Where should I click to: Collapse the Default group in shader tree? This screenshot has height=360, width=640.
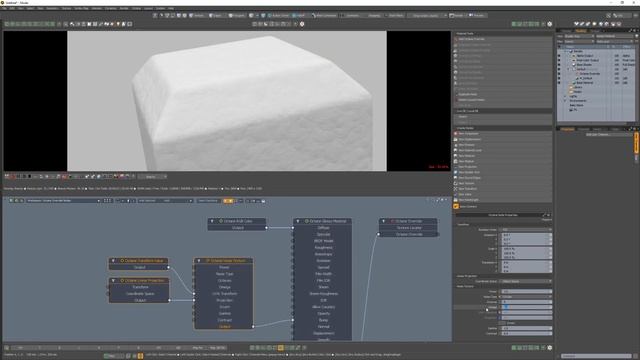coord(568,69)
